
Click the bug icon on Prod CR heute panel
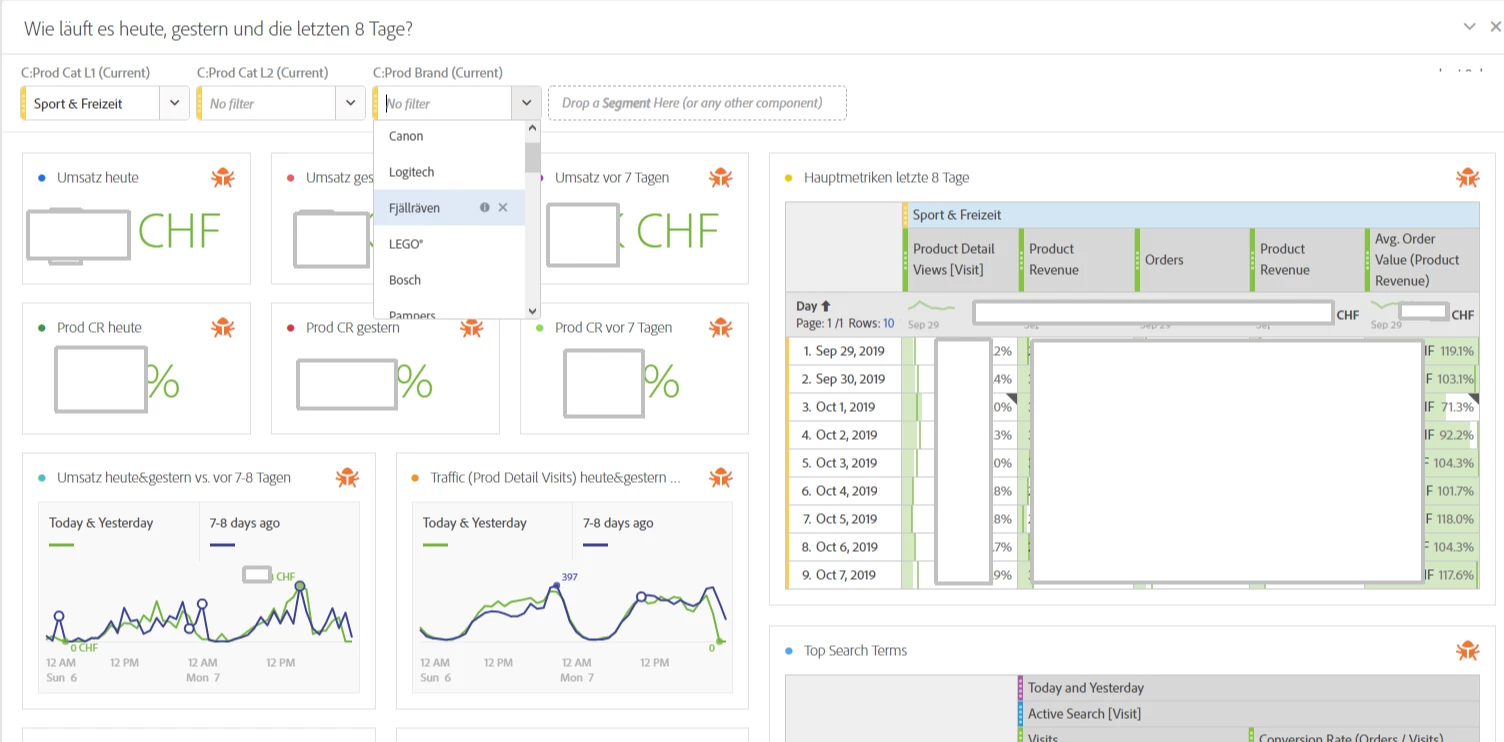[x=222, y=328]
